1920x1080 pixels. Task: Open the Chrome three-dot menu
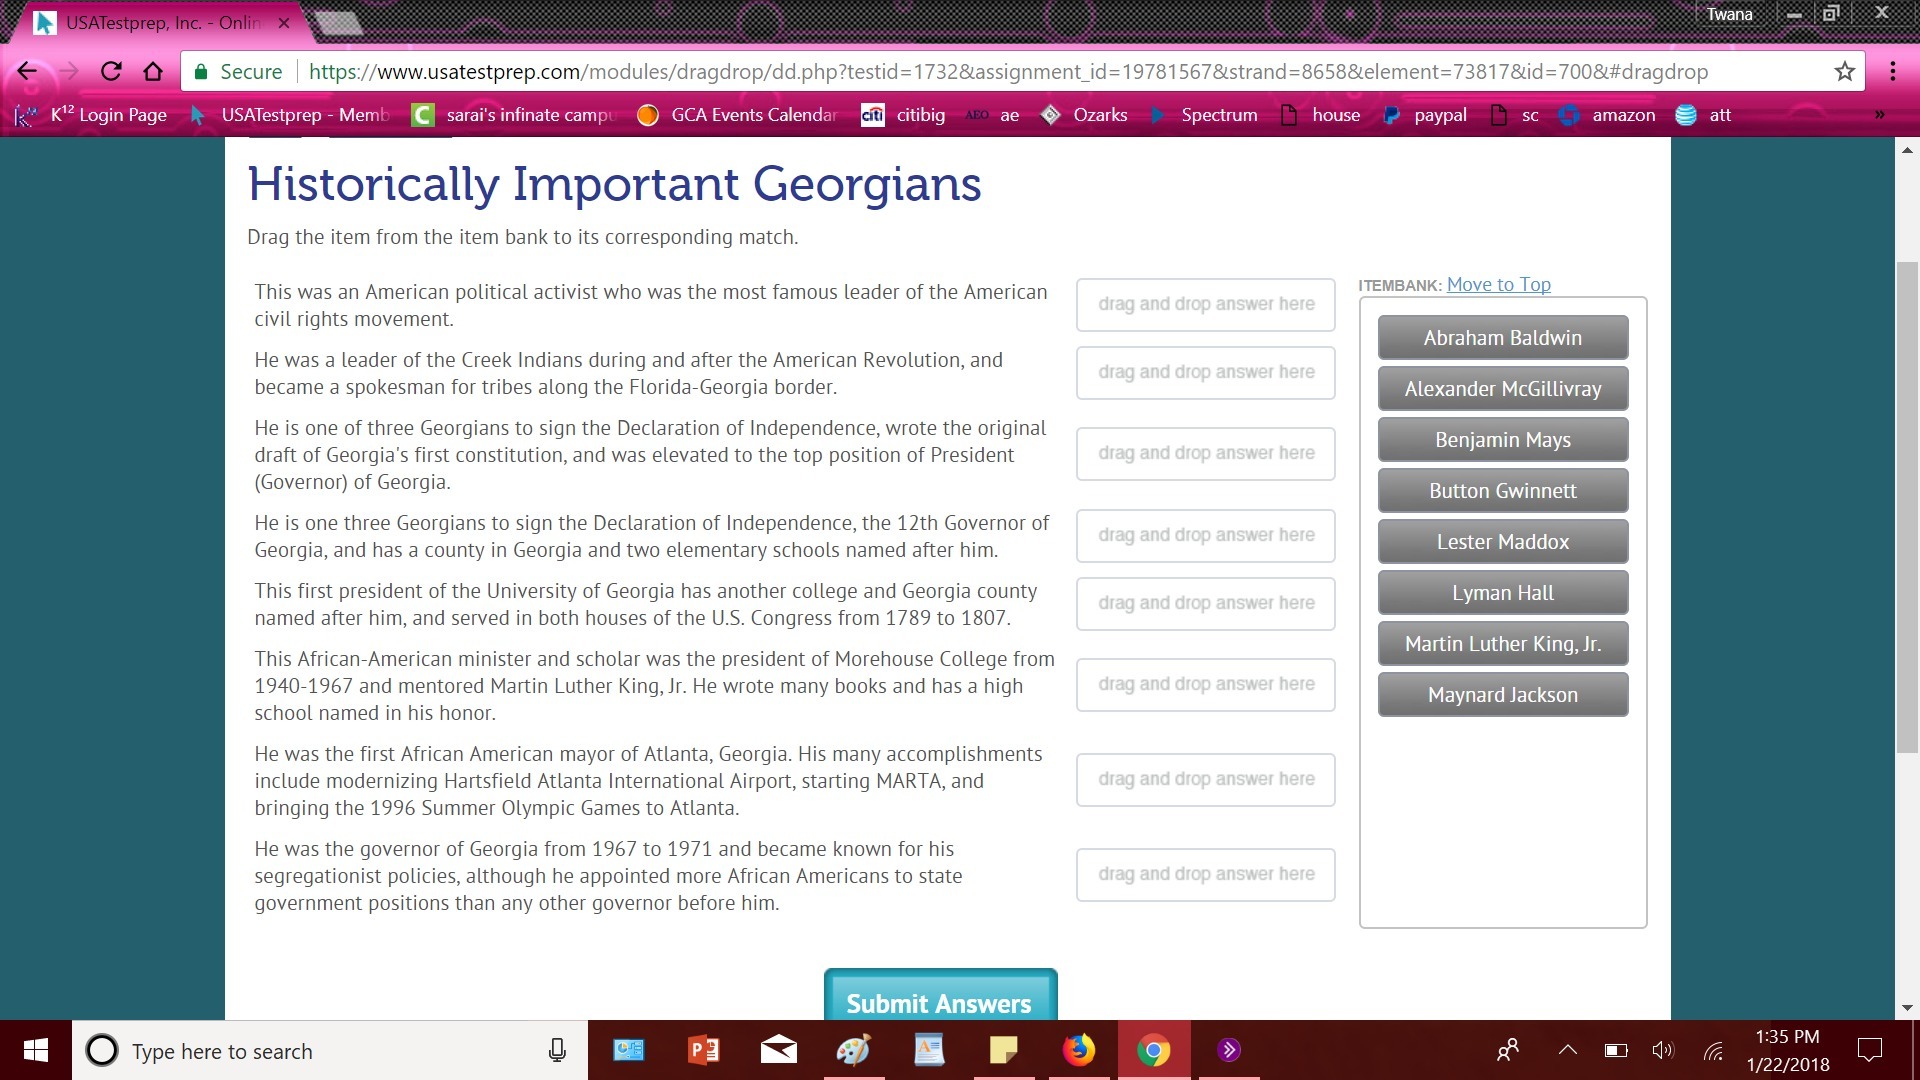click(x=1892, y=71)
